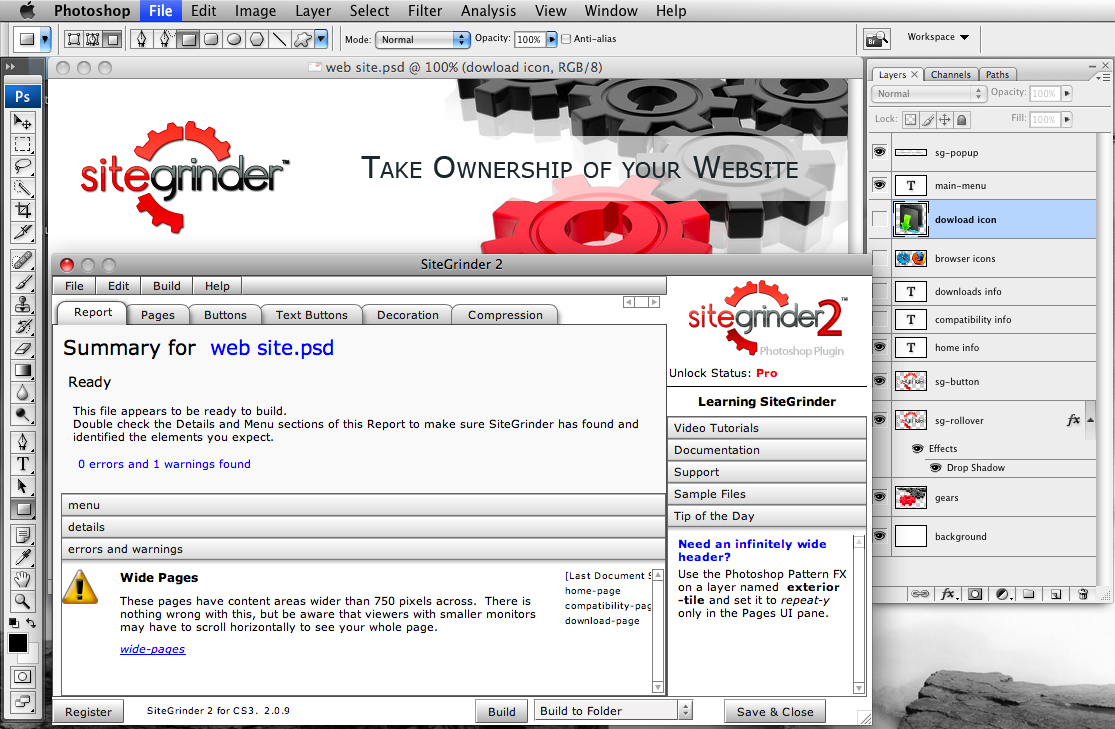Screen dimensions: 1115x729
Task: Select the Hand tool
Action: pos(23,580)
